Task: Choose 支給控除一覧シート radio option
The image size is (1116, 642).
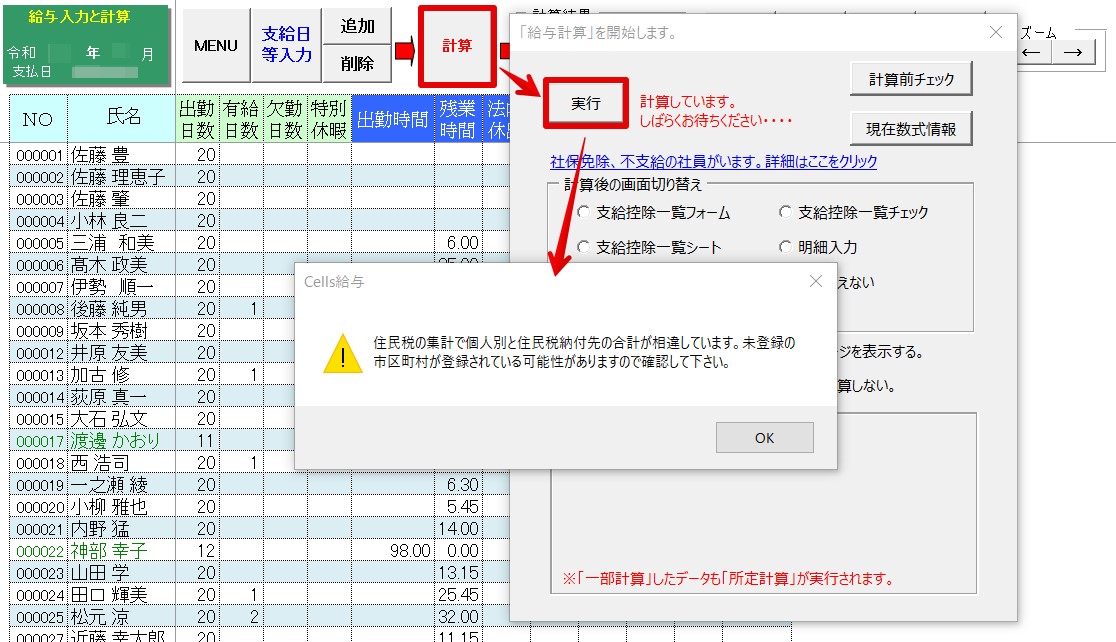Action: (584, 247)
